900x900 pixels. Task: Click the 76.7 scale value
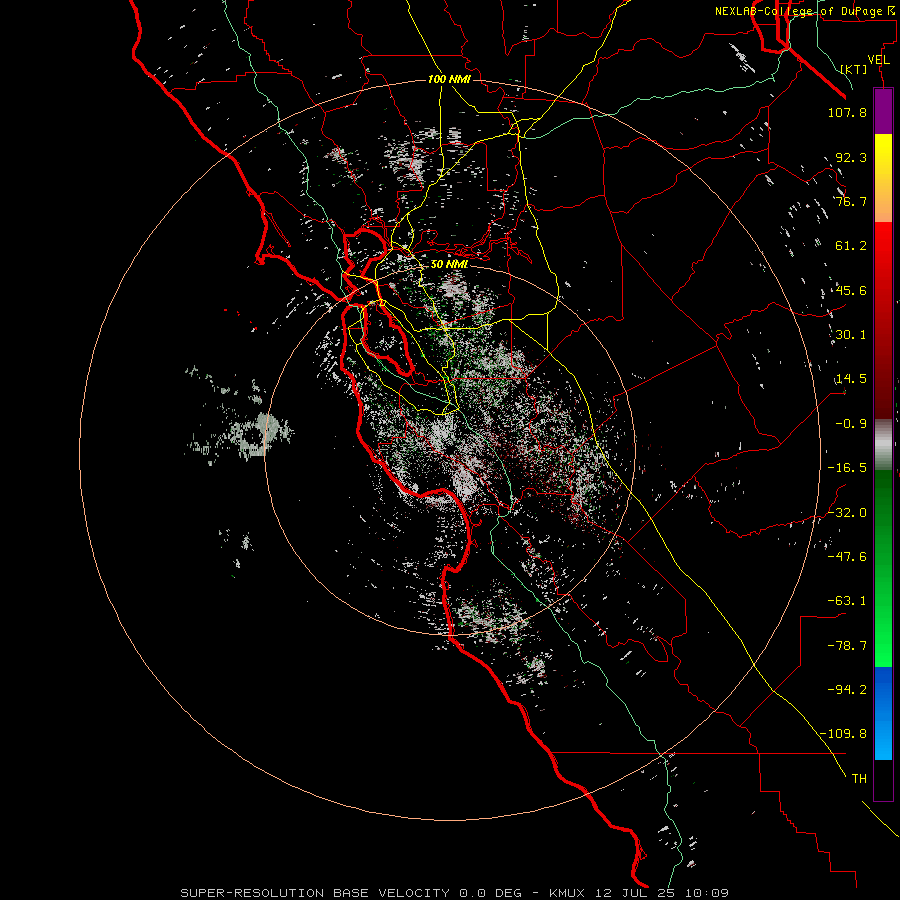[851, 201]
